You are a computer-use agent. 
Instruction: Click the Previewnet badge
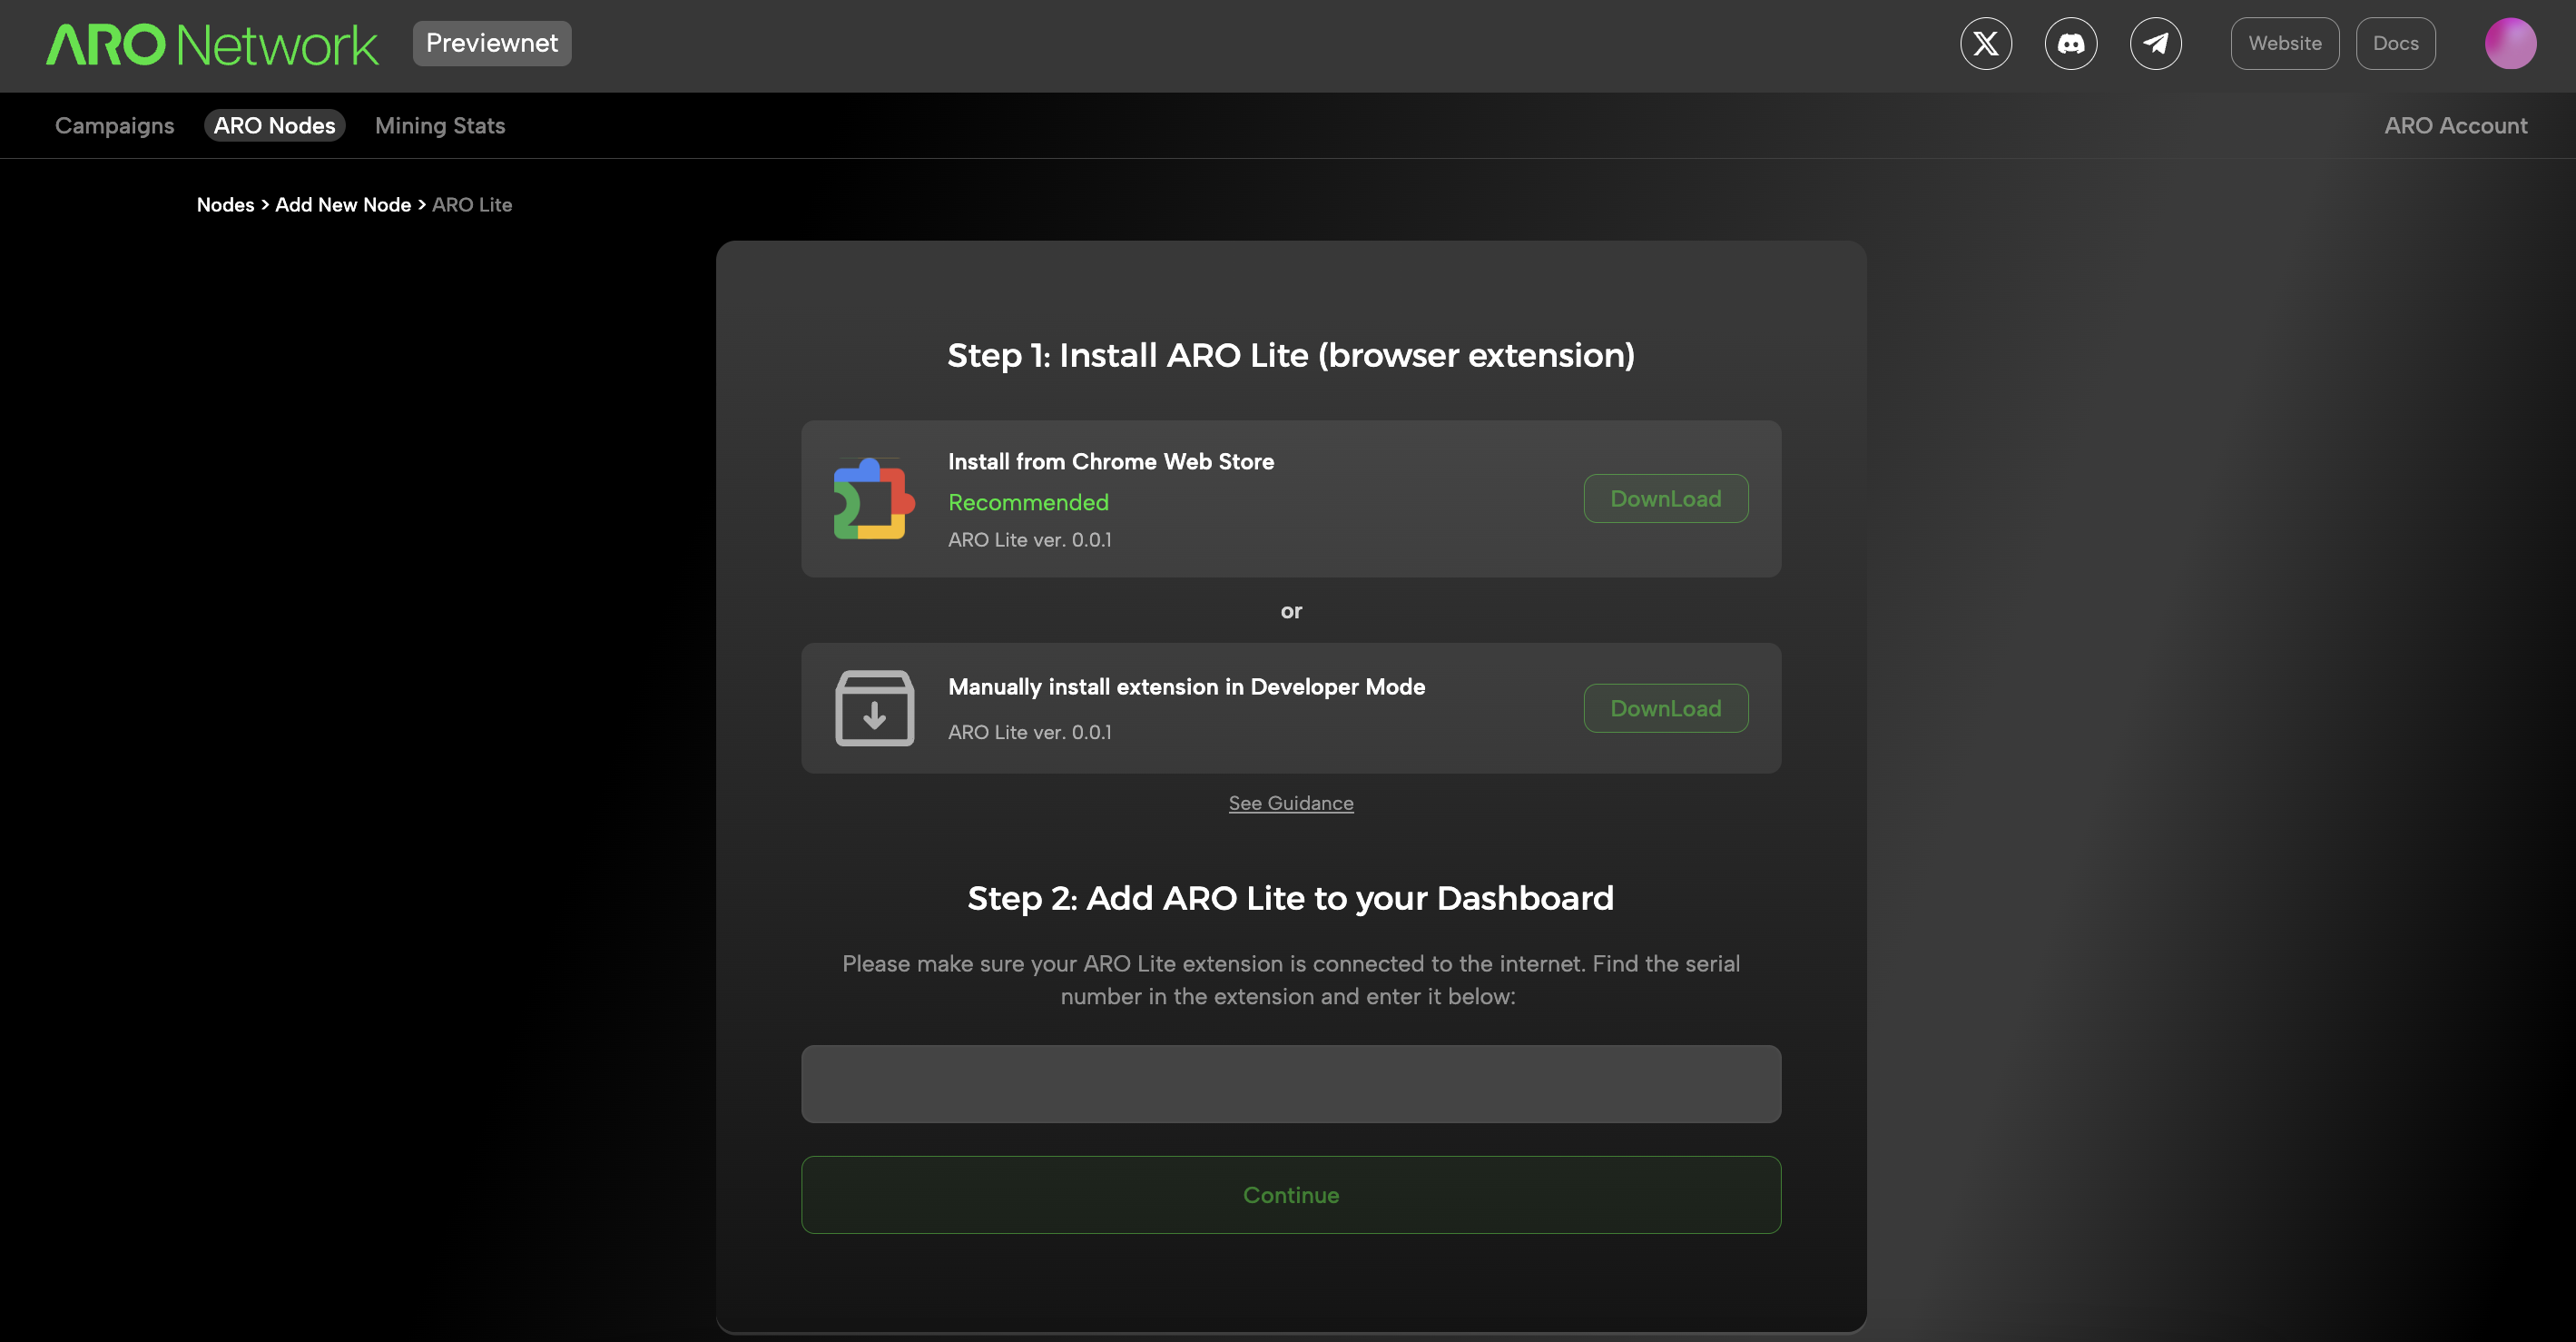[492, 43]
